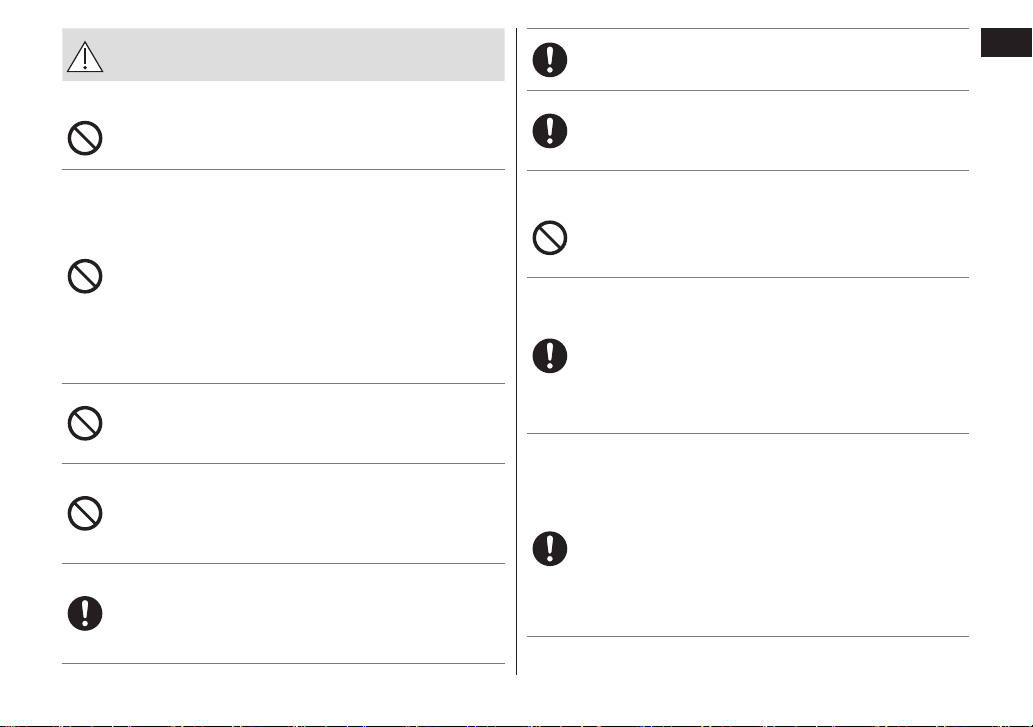
Task: Select the second prohibition icon in left column
Action: (x=85, y=277)
